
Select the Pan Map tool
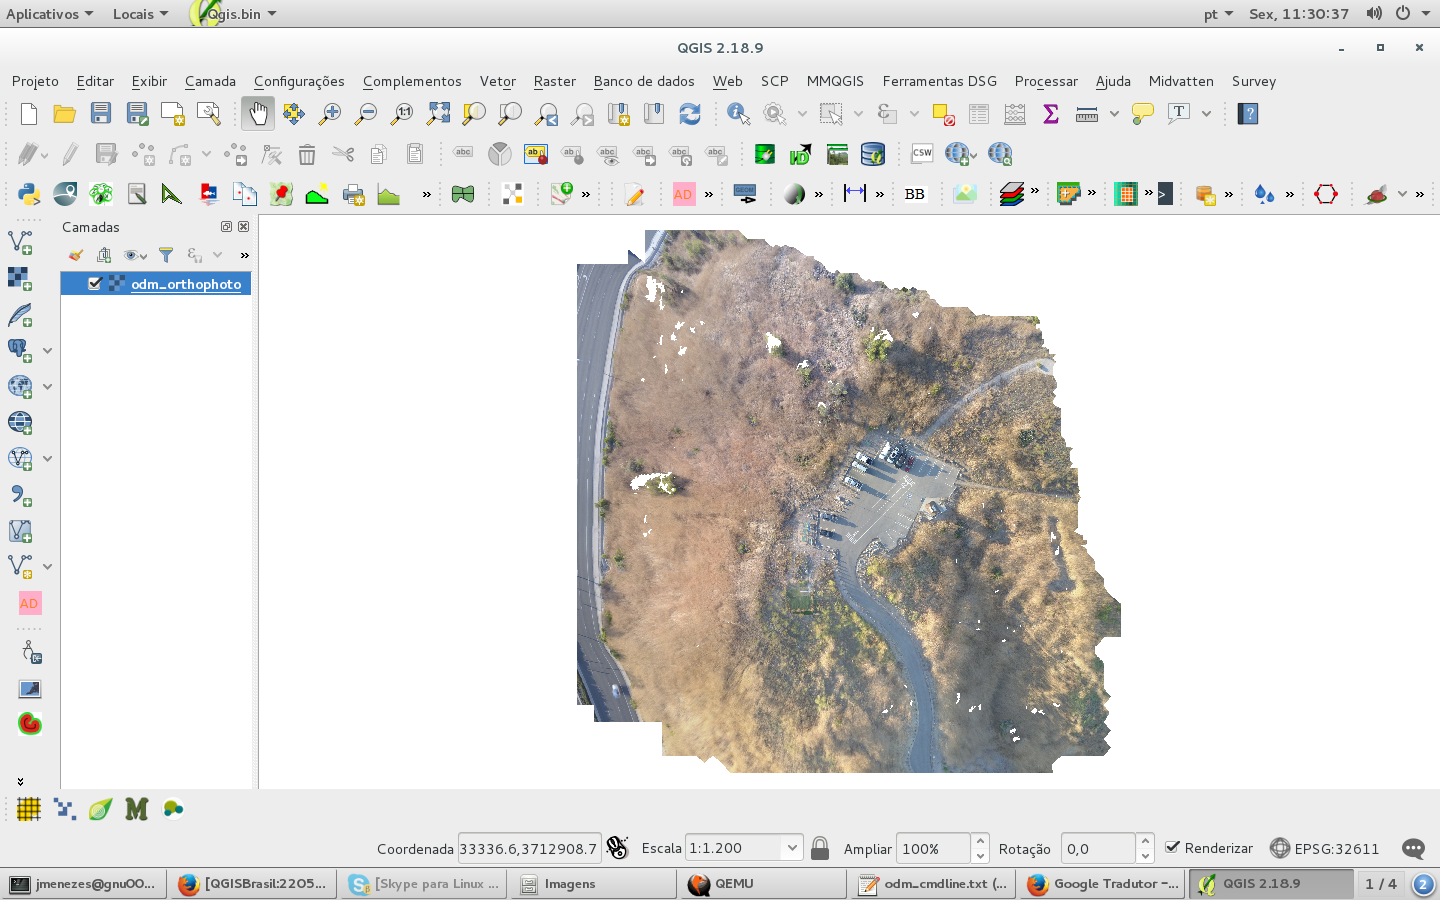coord(258,113)
